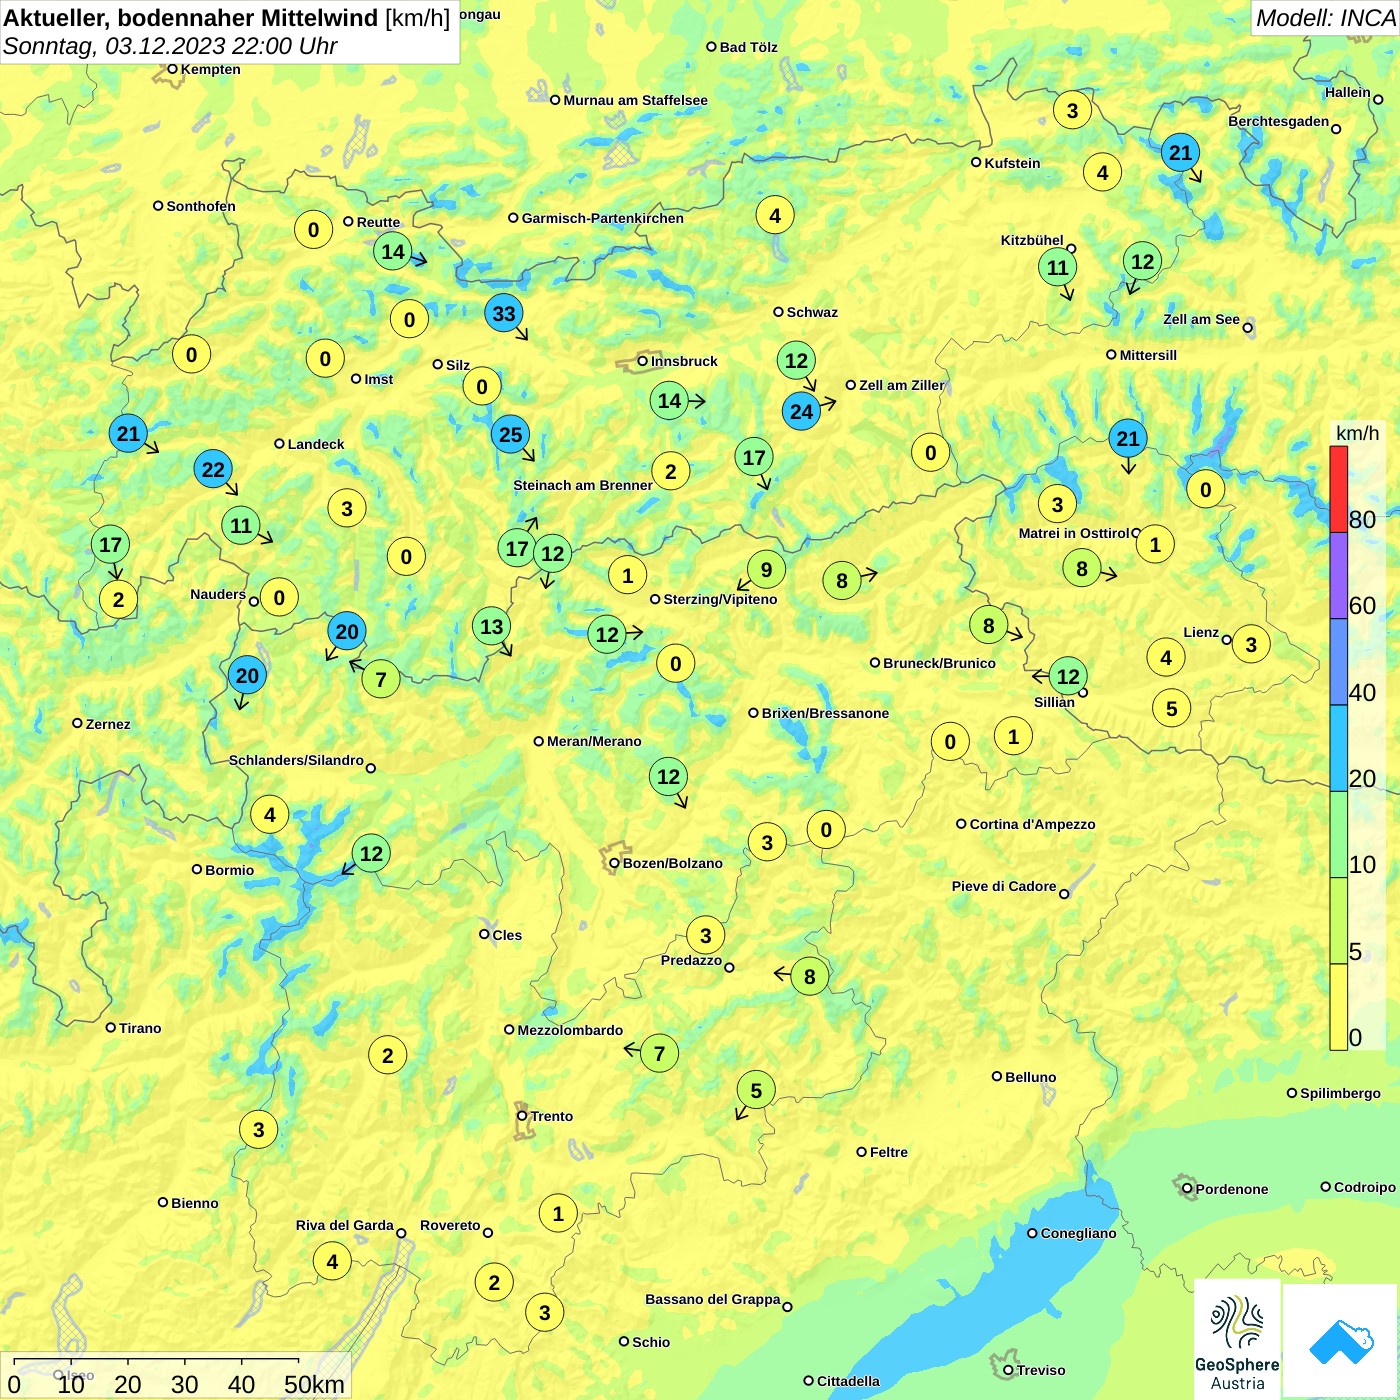Click the station marker showing 9 above Sterzing

pyautogui.click(x=766, y=570)
